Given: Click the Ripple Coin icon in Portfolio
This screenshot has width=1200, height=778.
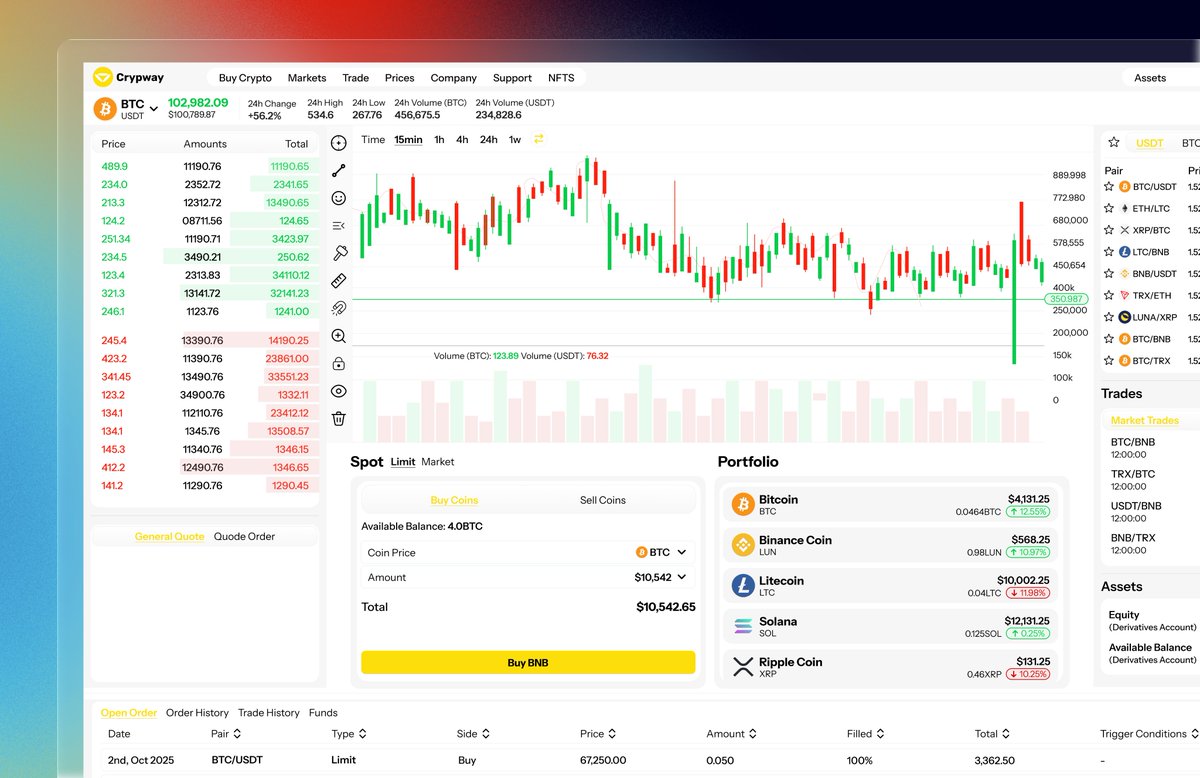Looking at the screenshot, I should pyautogui.click(x=742, y=666).
